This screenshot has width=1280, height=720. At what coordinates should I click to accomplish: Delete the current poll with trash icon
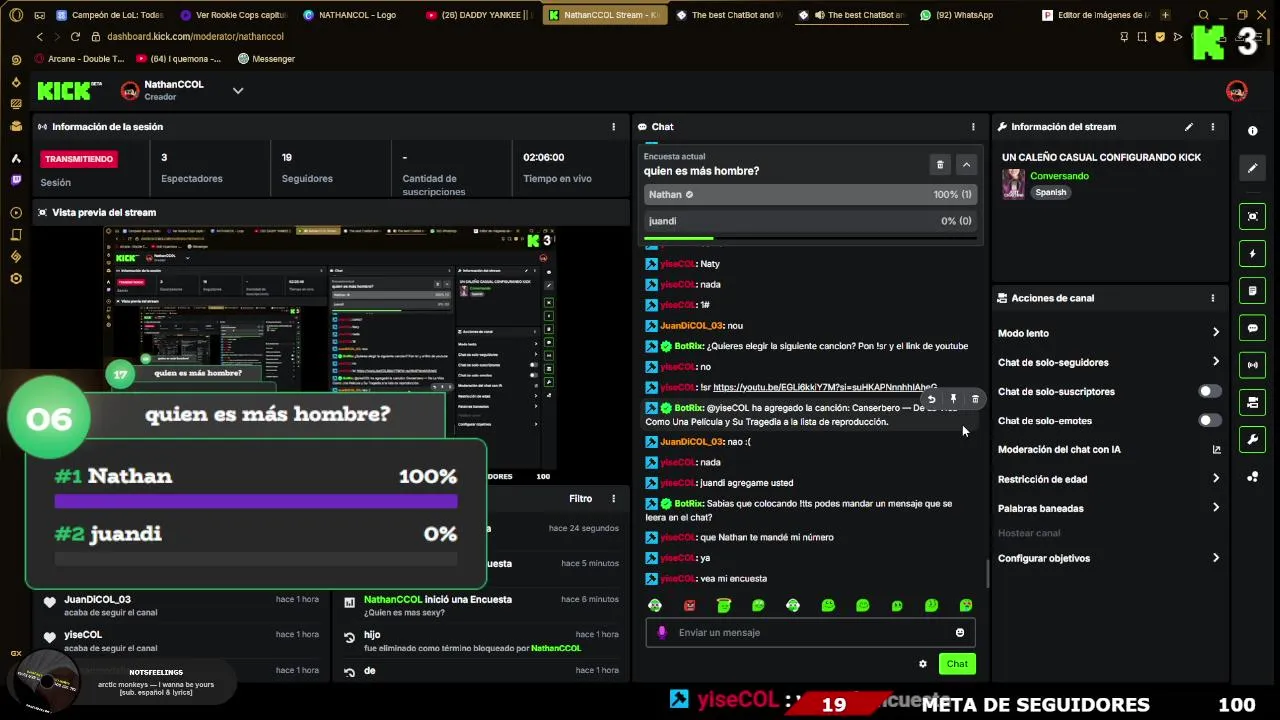939,164
